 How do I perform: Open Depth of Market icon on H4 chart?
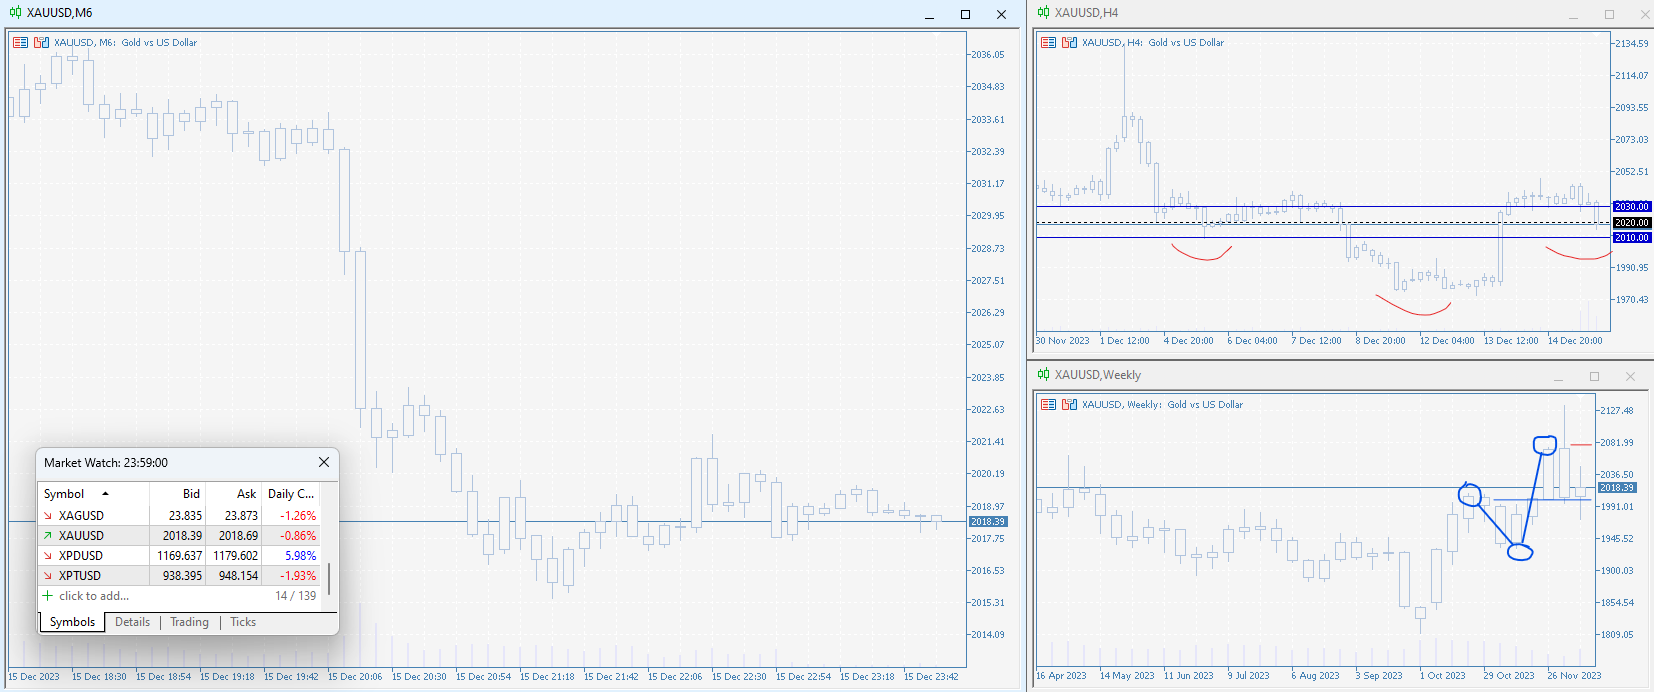(1048, 43)
